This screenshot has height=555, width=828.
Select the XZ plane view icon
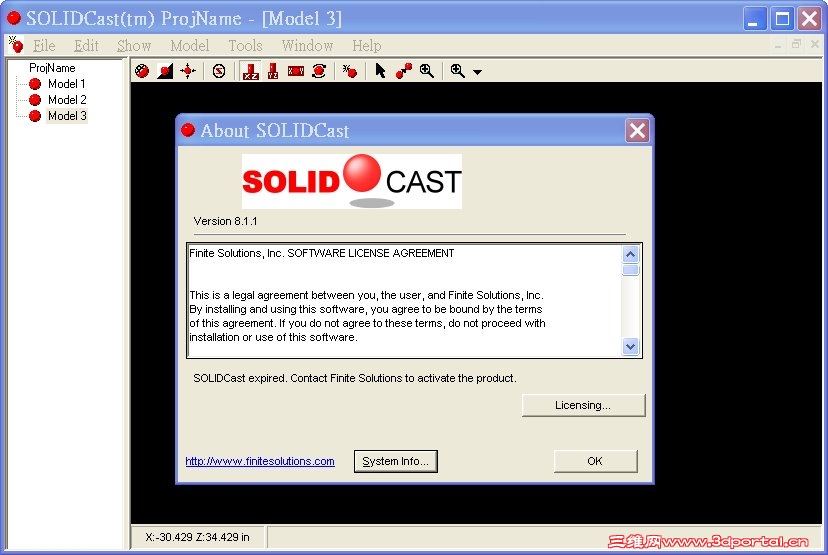point(250,71)
